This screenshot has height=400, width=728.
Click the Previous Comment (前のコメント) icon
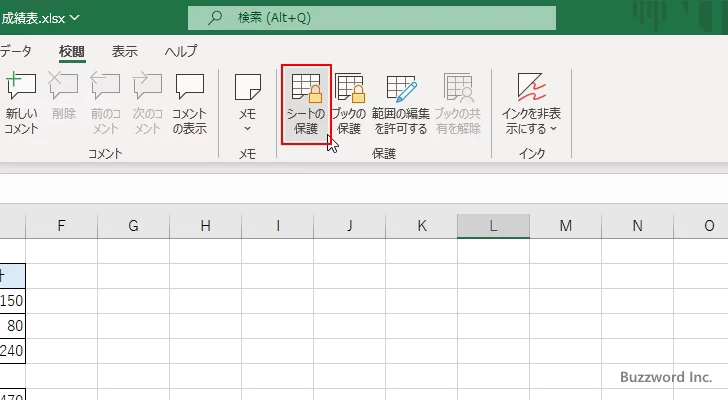pyautogui.click(x=105, y=103)
